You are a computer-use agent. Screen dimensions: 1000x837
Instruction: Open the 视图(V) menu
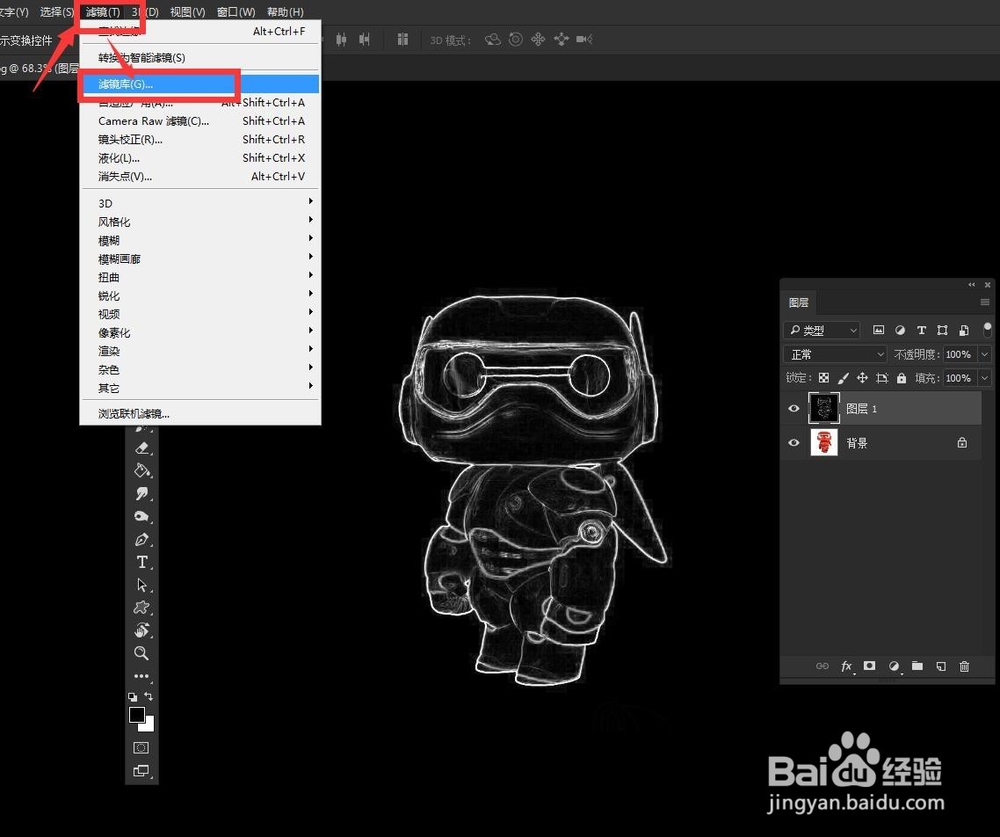point(188,12)
